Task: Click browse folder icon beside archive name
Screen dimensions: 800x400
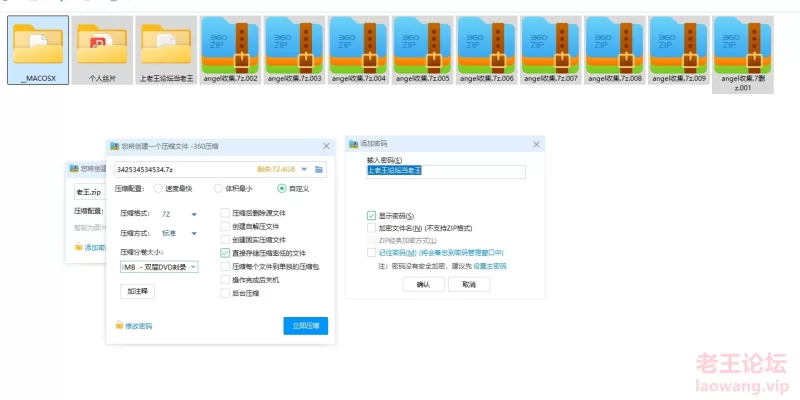Action: [x=319, y=169]
